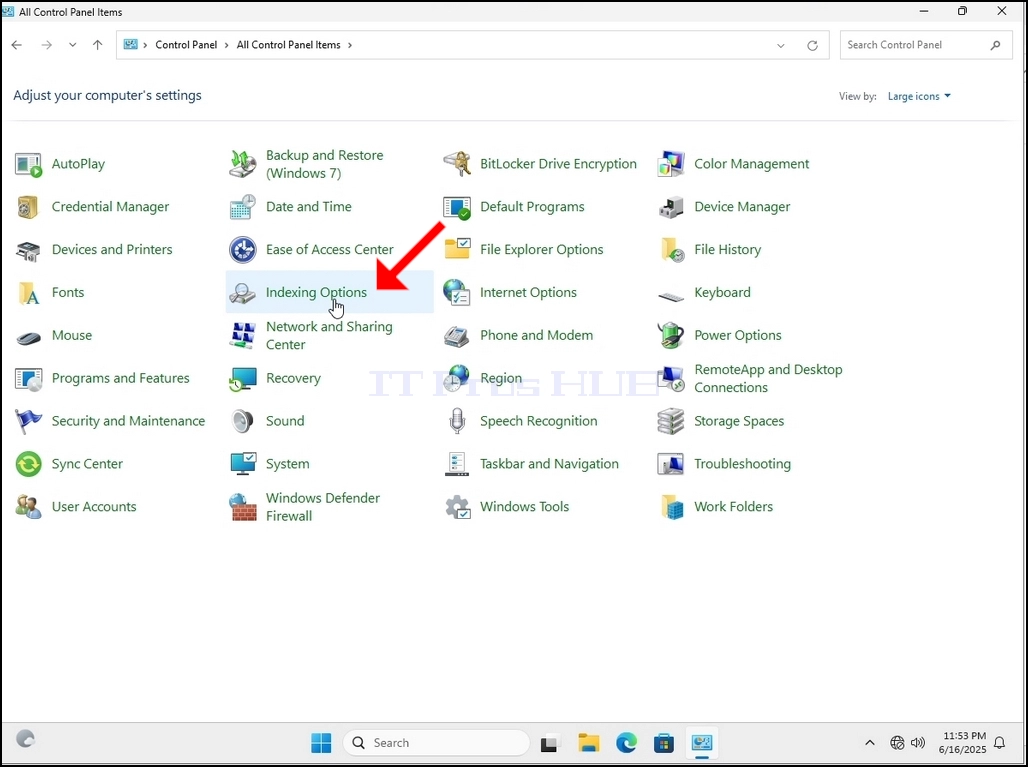Open Indexing Options magnifier icon
The image size is (1028, 767).
243,293
